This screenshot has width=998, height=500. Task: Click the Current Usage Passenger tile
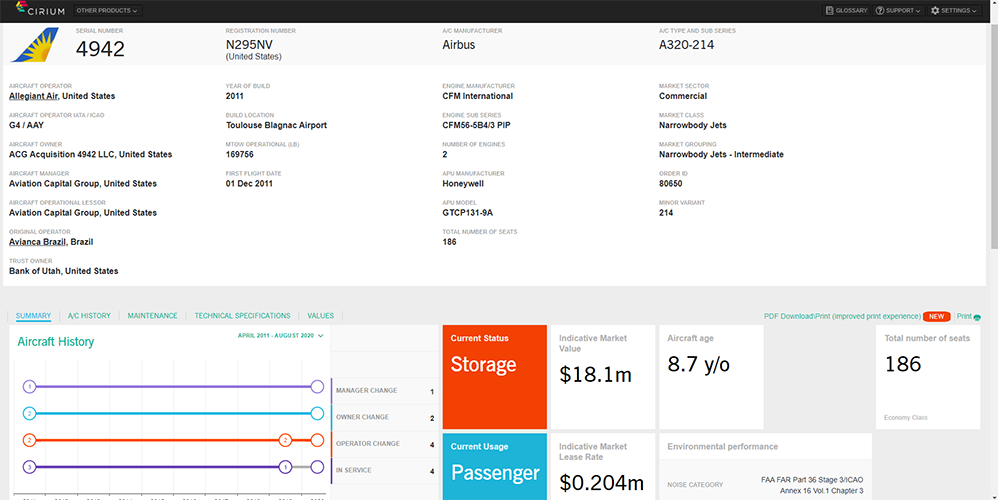tap(495, 467)
